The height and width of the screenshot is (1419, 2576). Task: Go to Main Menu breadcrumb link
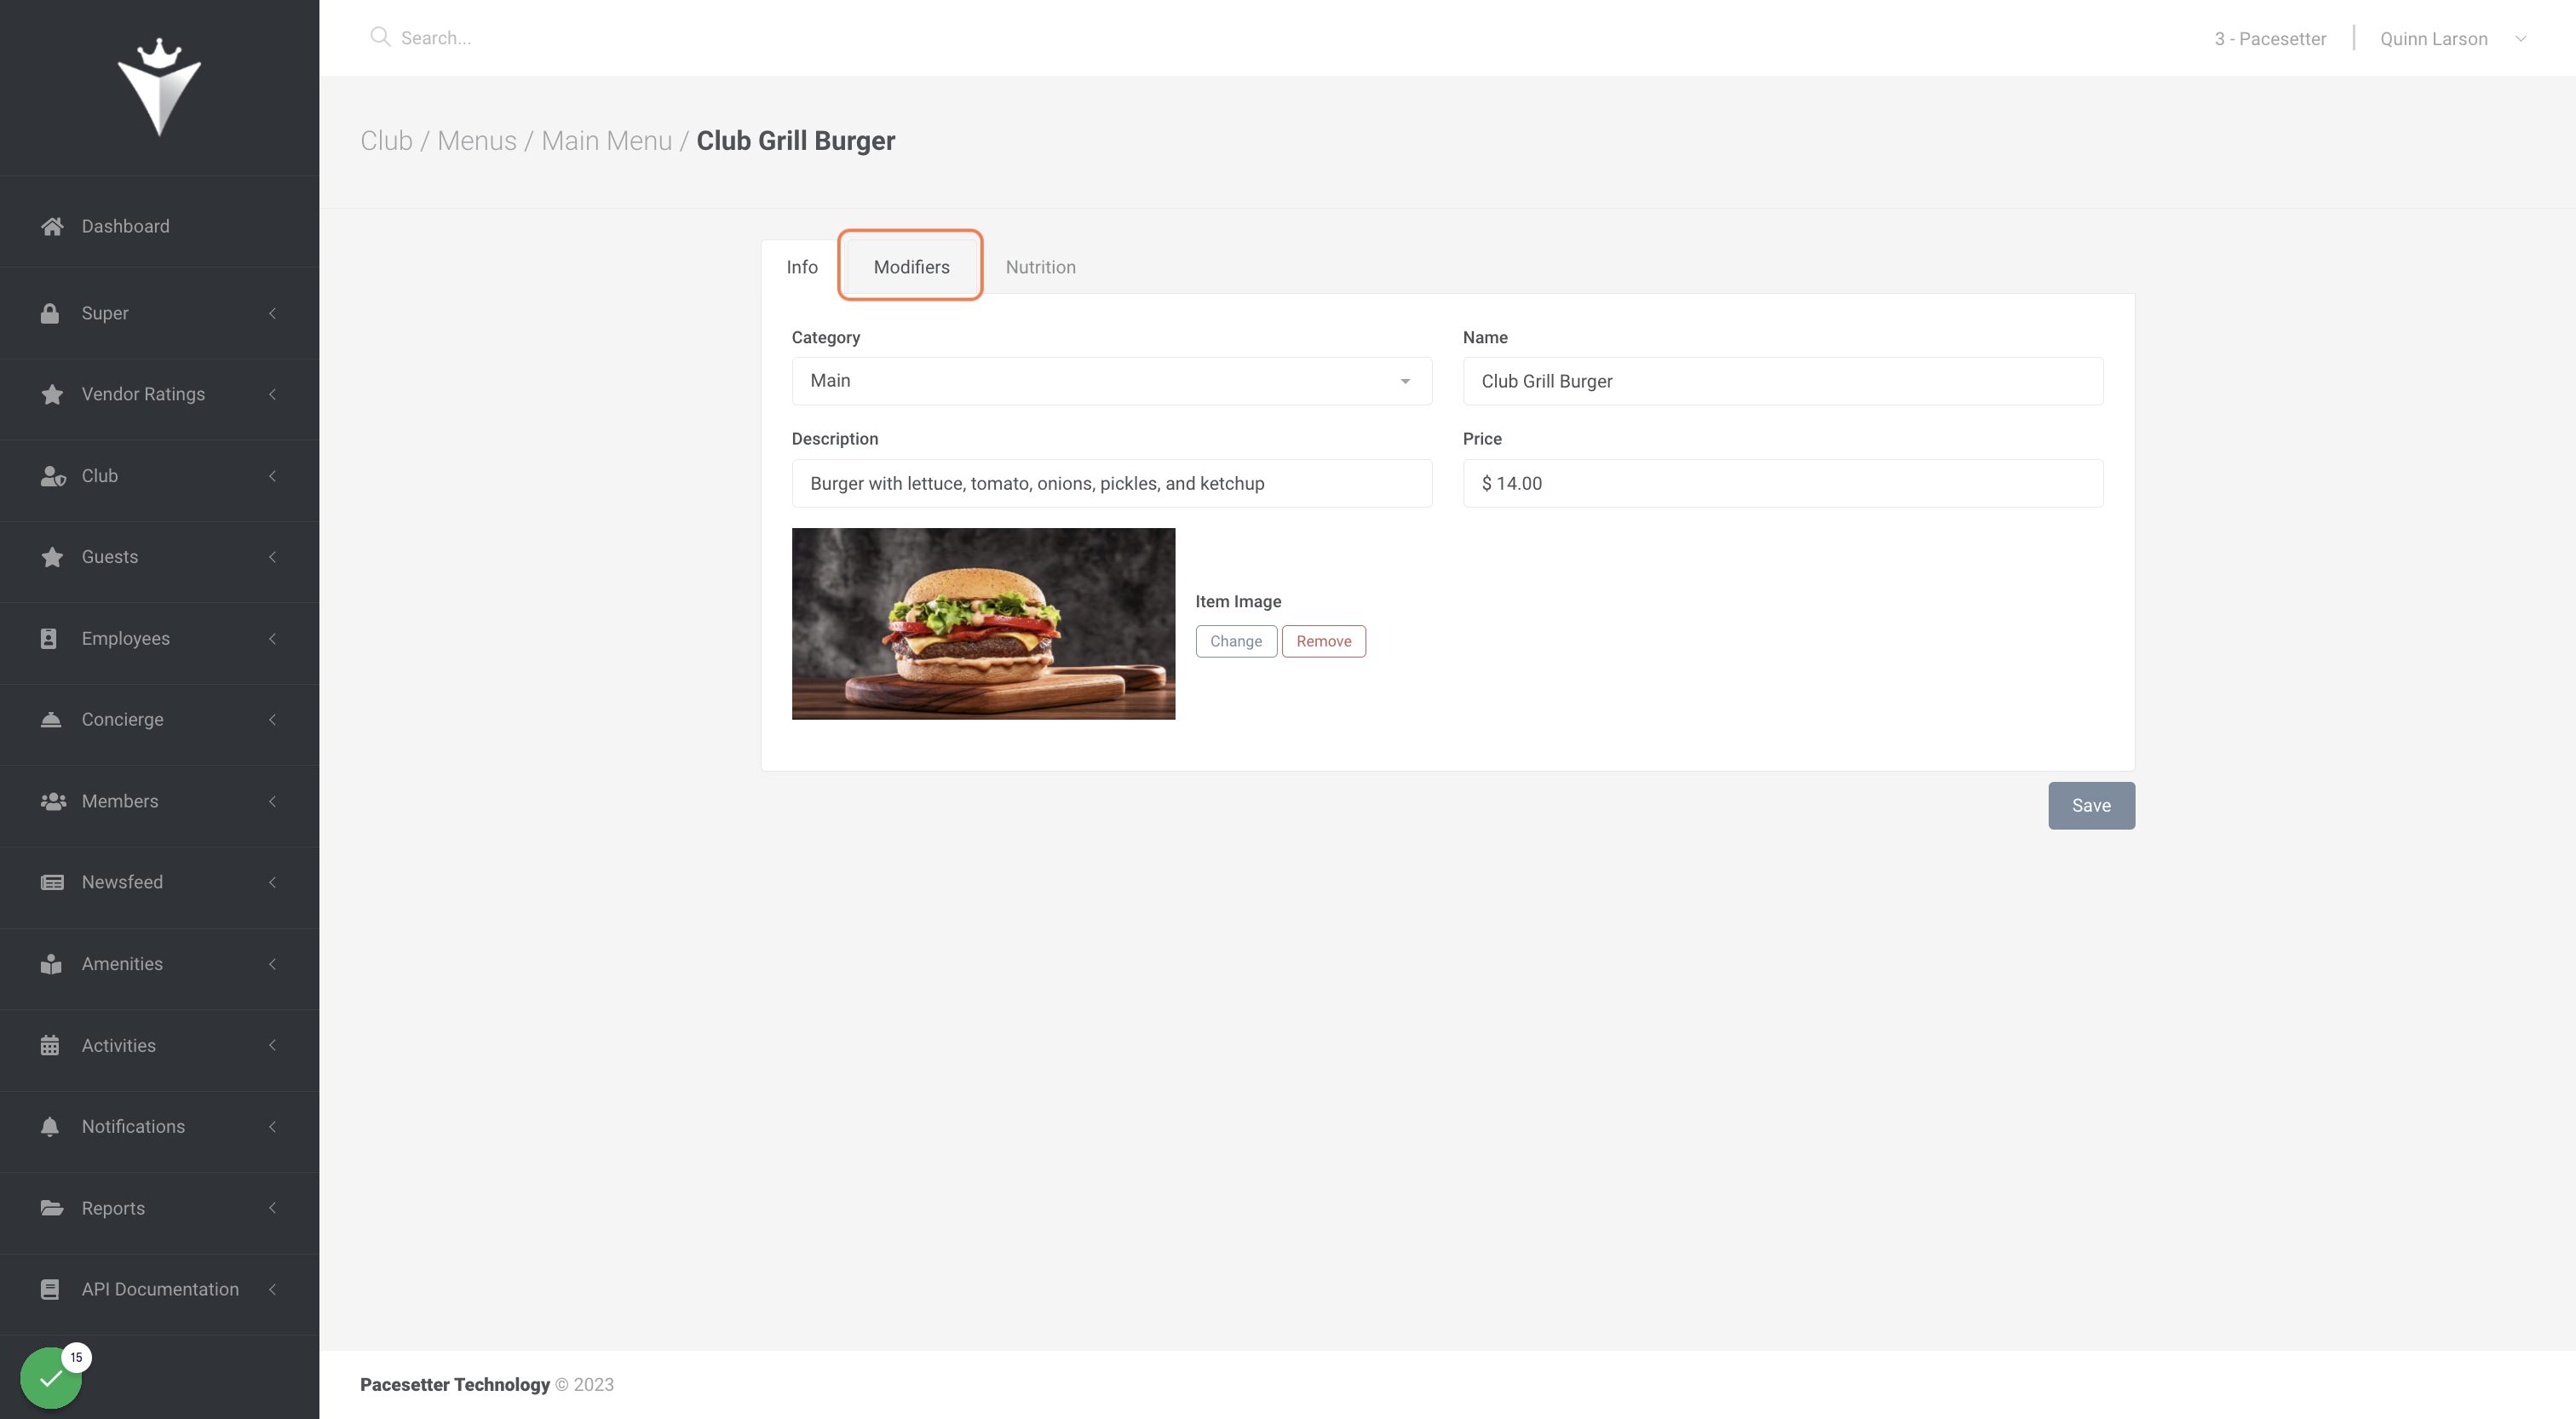[606, 141]
